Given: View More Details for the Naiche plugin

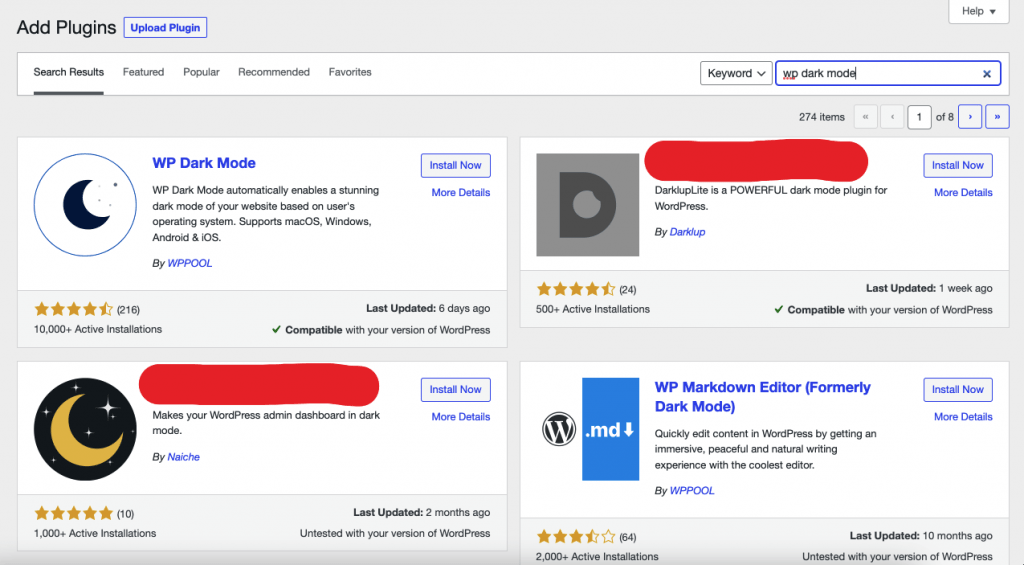Looking at the screenshot, I should (x=460, y=417).
